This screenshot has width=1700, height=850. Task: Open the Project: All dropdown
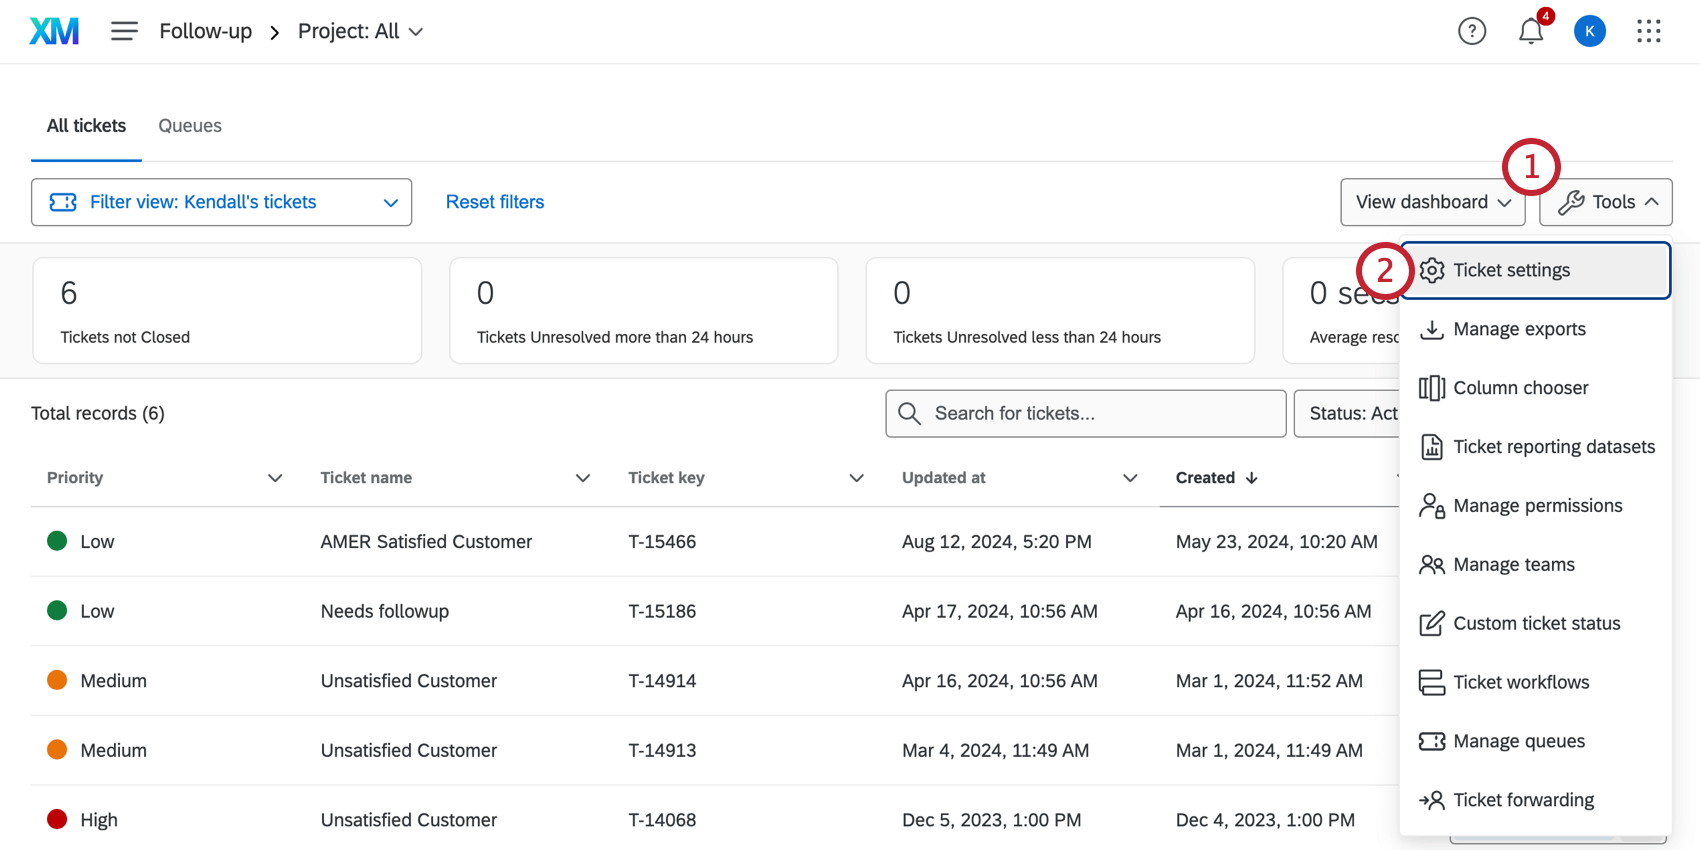click(360, 31)
